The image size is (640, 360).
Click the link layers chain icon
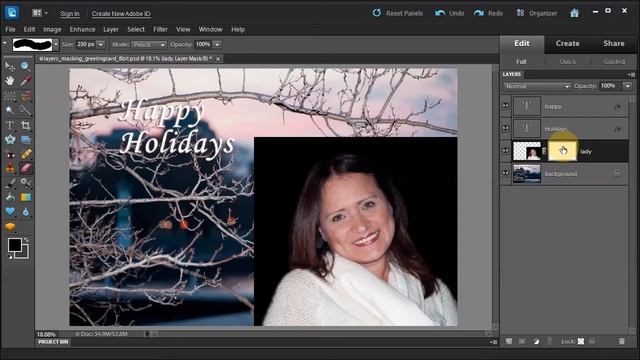tap(549, 341)
